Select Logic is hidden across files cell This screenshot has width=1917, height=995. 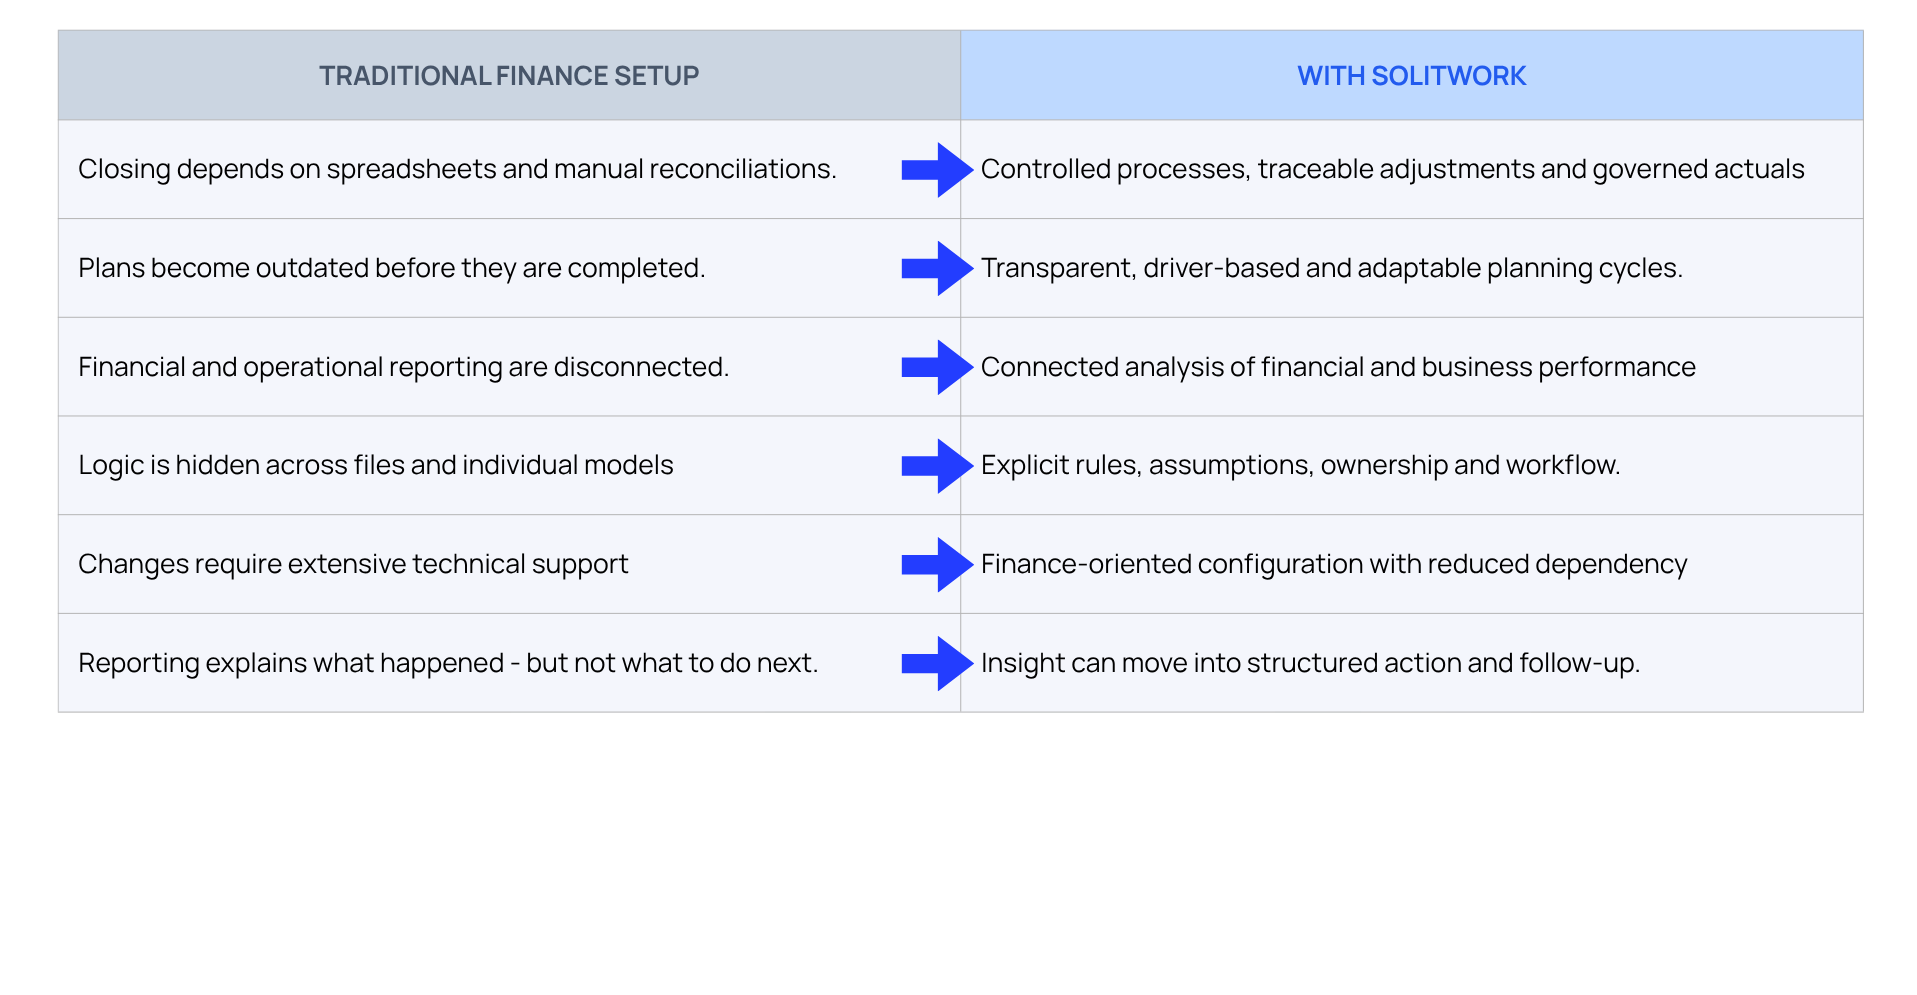tap(509, 466)
